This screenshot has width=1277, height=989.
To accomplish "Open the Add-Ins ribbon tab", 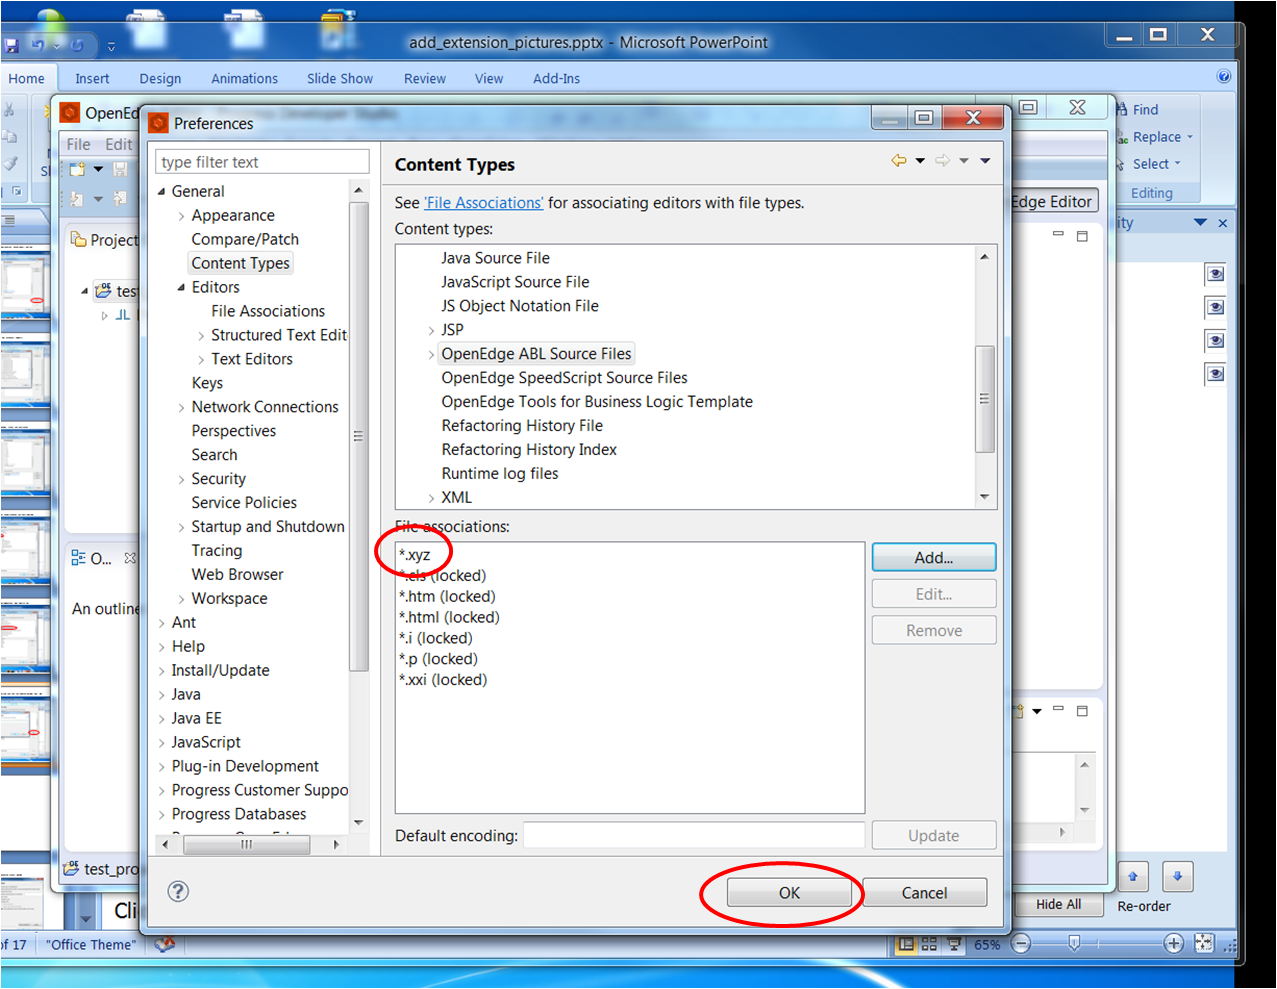I will 556,79.
